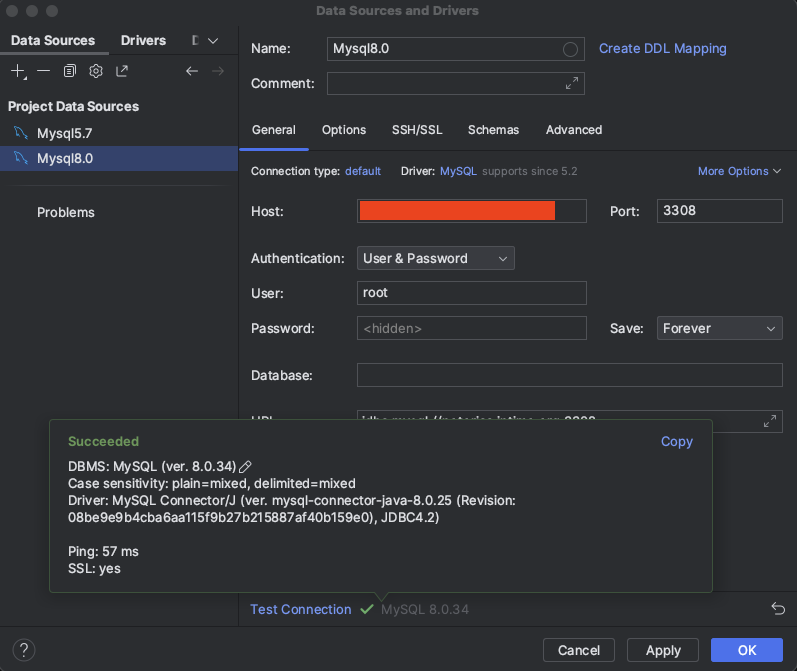797x671 pixels.
Task: Click the Create DDL Mapping link
Action: (x=662, y=49)
